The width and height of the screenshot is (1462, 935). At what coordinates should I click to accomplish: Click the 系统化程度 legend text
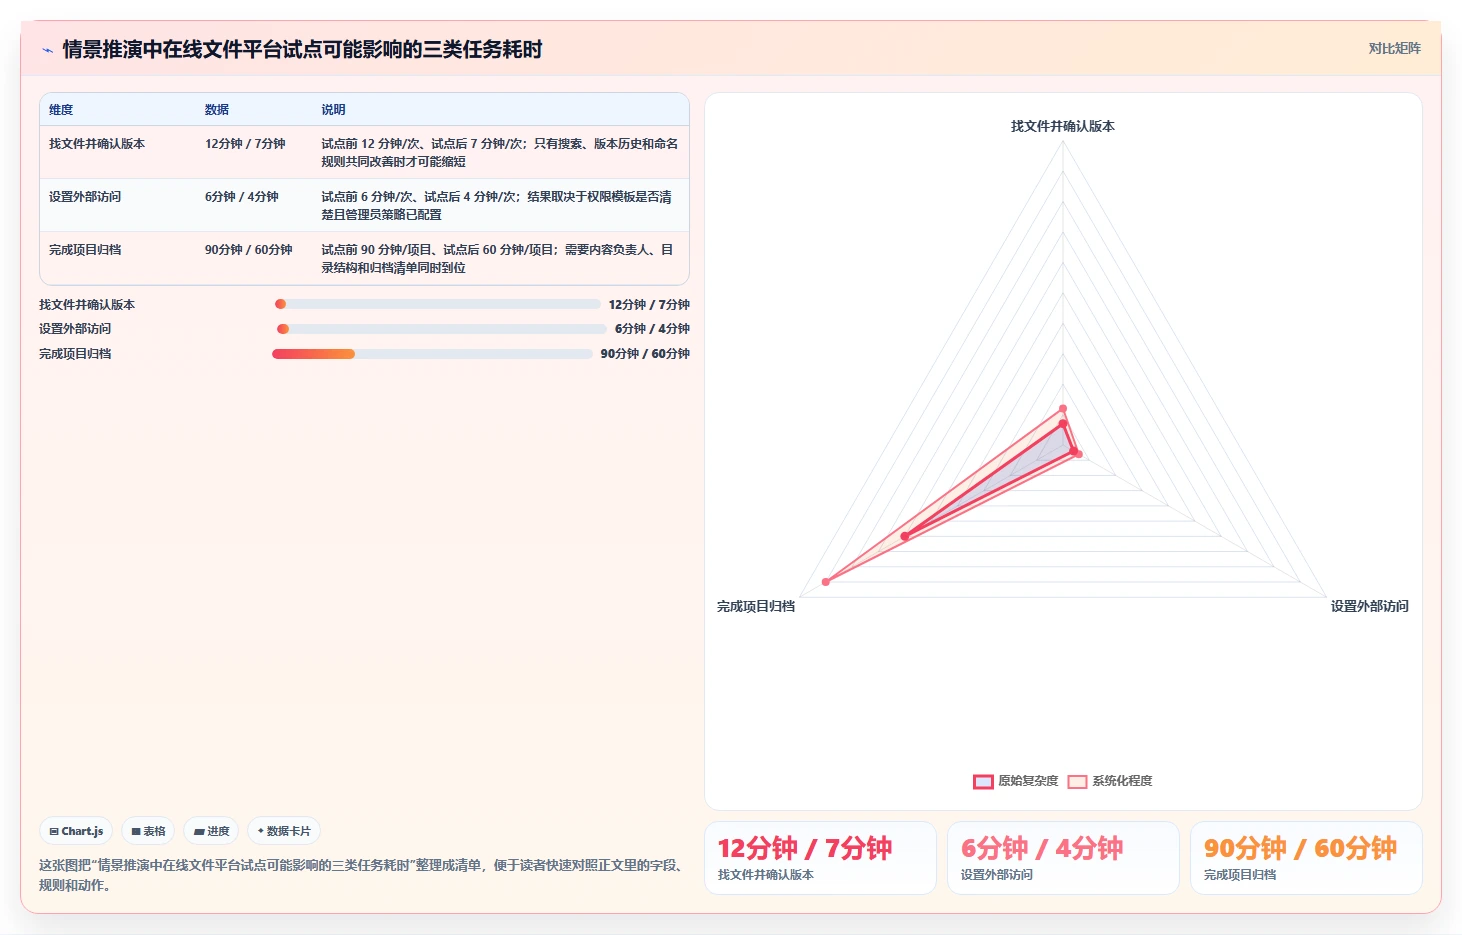coord(1122,781)
